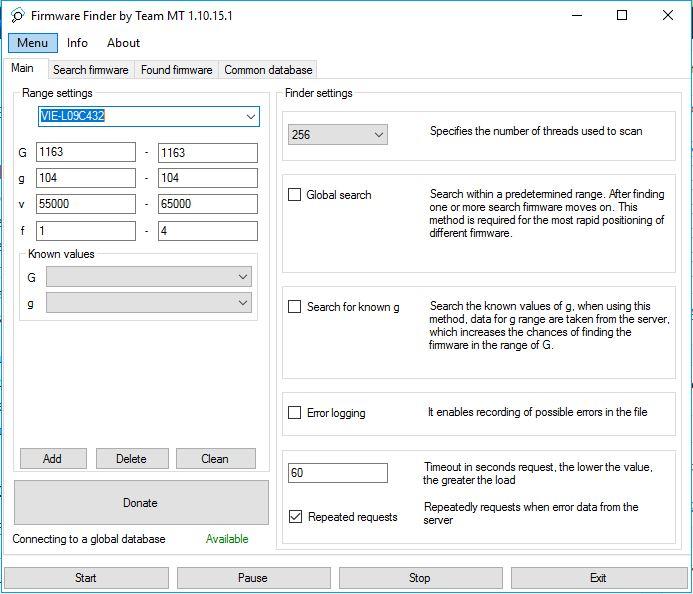Click the Range settings group label
The height and width of the screenshot is (594, 693).
click(57, 93)
